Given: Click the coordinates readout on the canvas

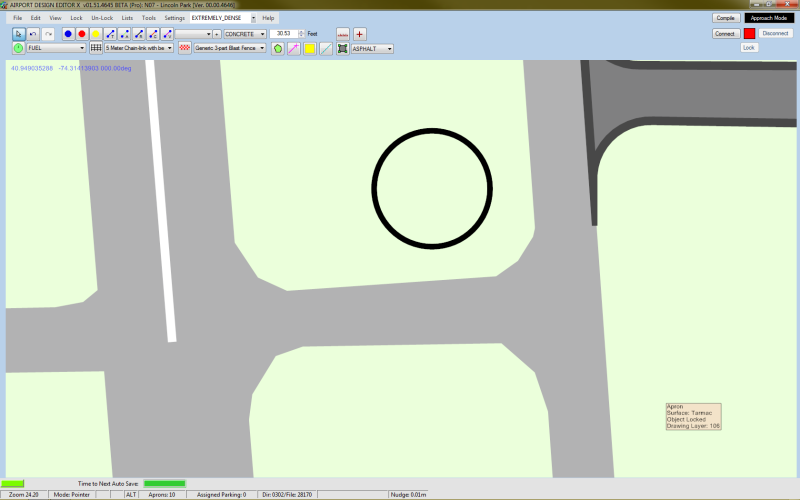Looking at the screenshot, I should pos(71,68).
